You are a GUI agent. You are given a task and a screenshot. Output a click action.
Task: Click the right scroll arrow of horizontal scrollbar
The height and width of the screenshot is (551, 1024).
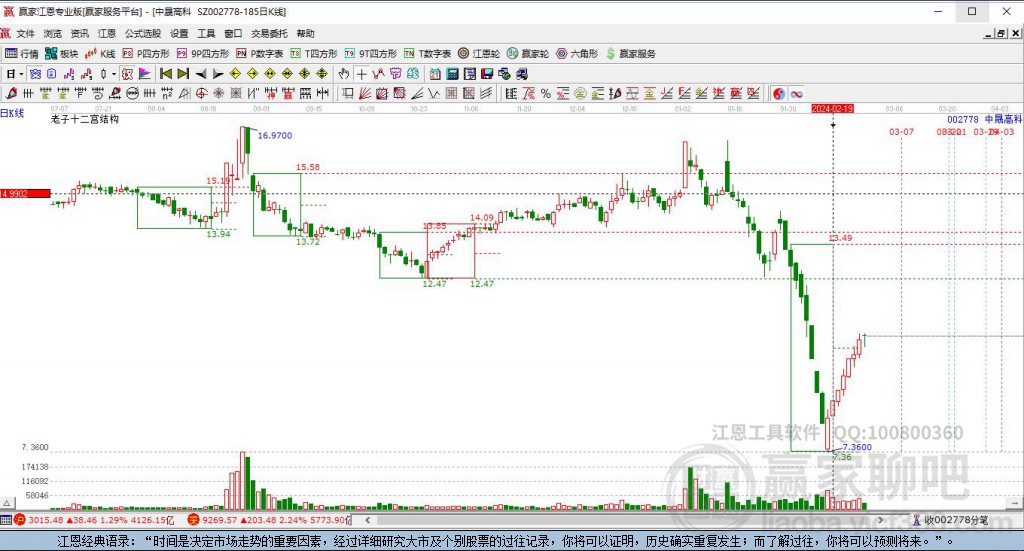point(880,520)
